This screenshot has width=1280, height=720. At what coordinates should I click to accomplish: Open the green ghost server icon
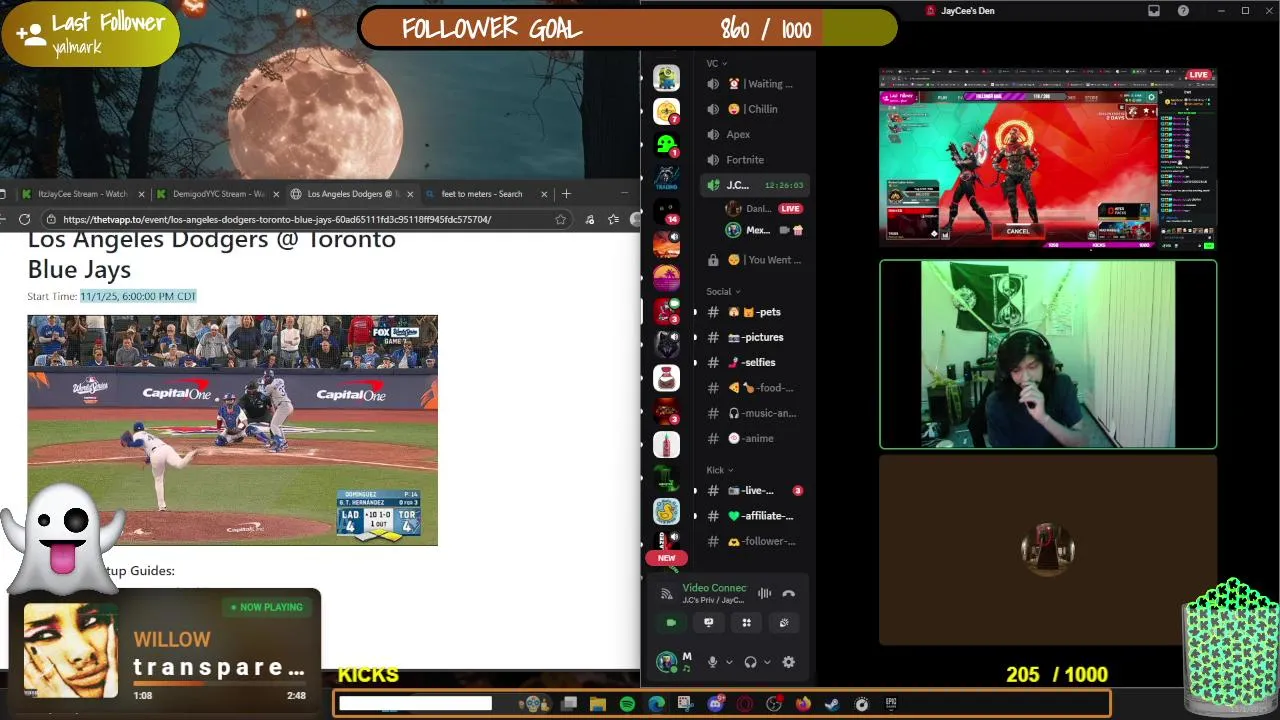click(666, 145)
